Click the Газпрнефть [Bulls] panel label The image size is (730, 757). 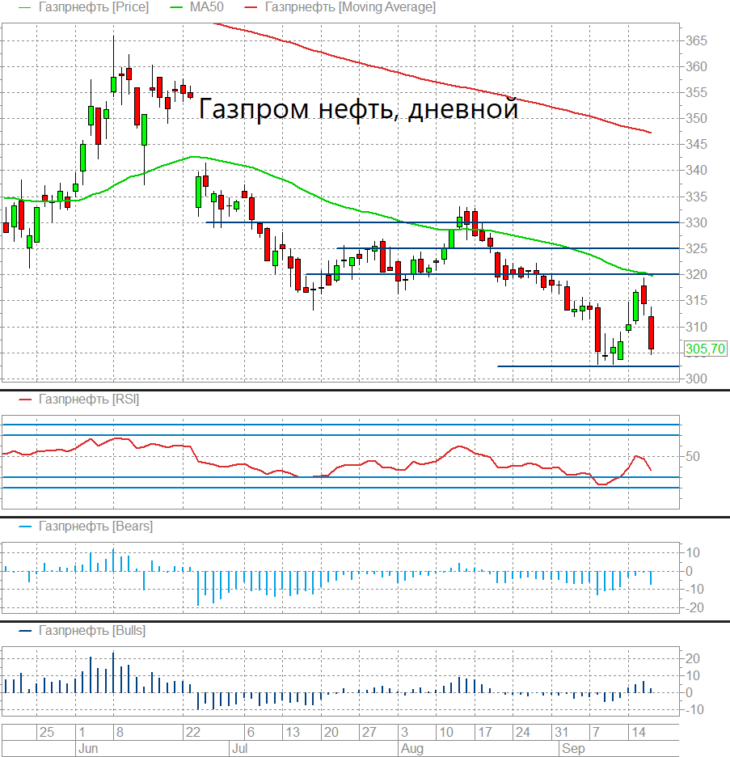coord(92,631)
